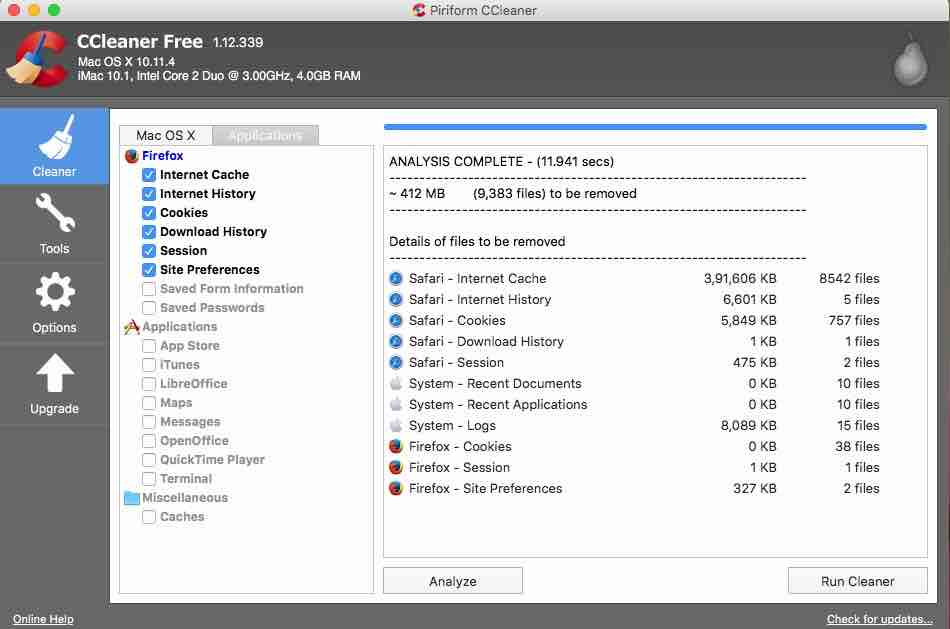The image size is (950, 629).
Task: Disable Firefox Download History cleaning
Action: [148, 232]
